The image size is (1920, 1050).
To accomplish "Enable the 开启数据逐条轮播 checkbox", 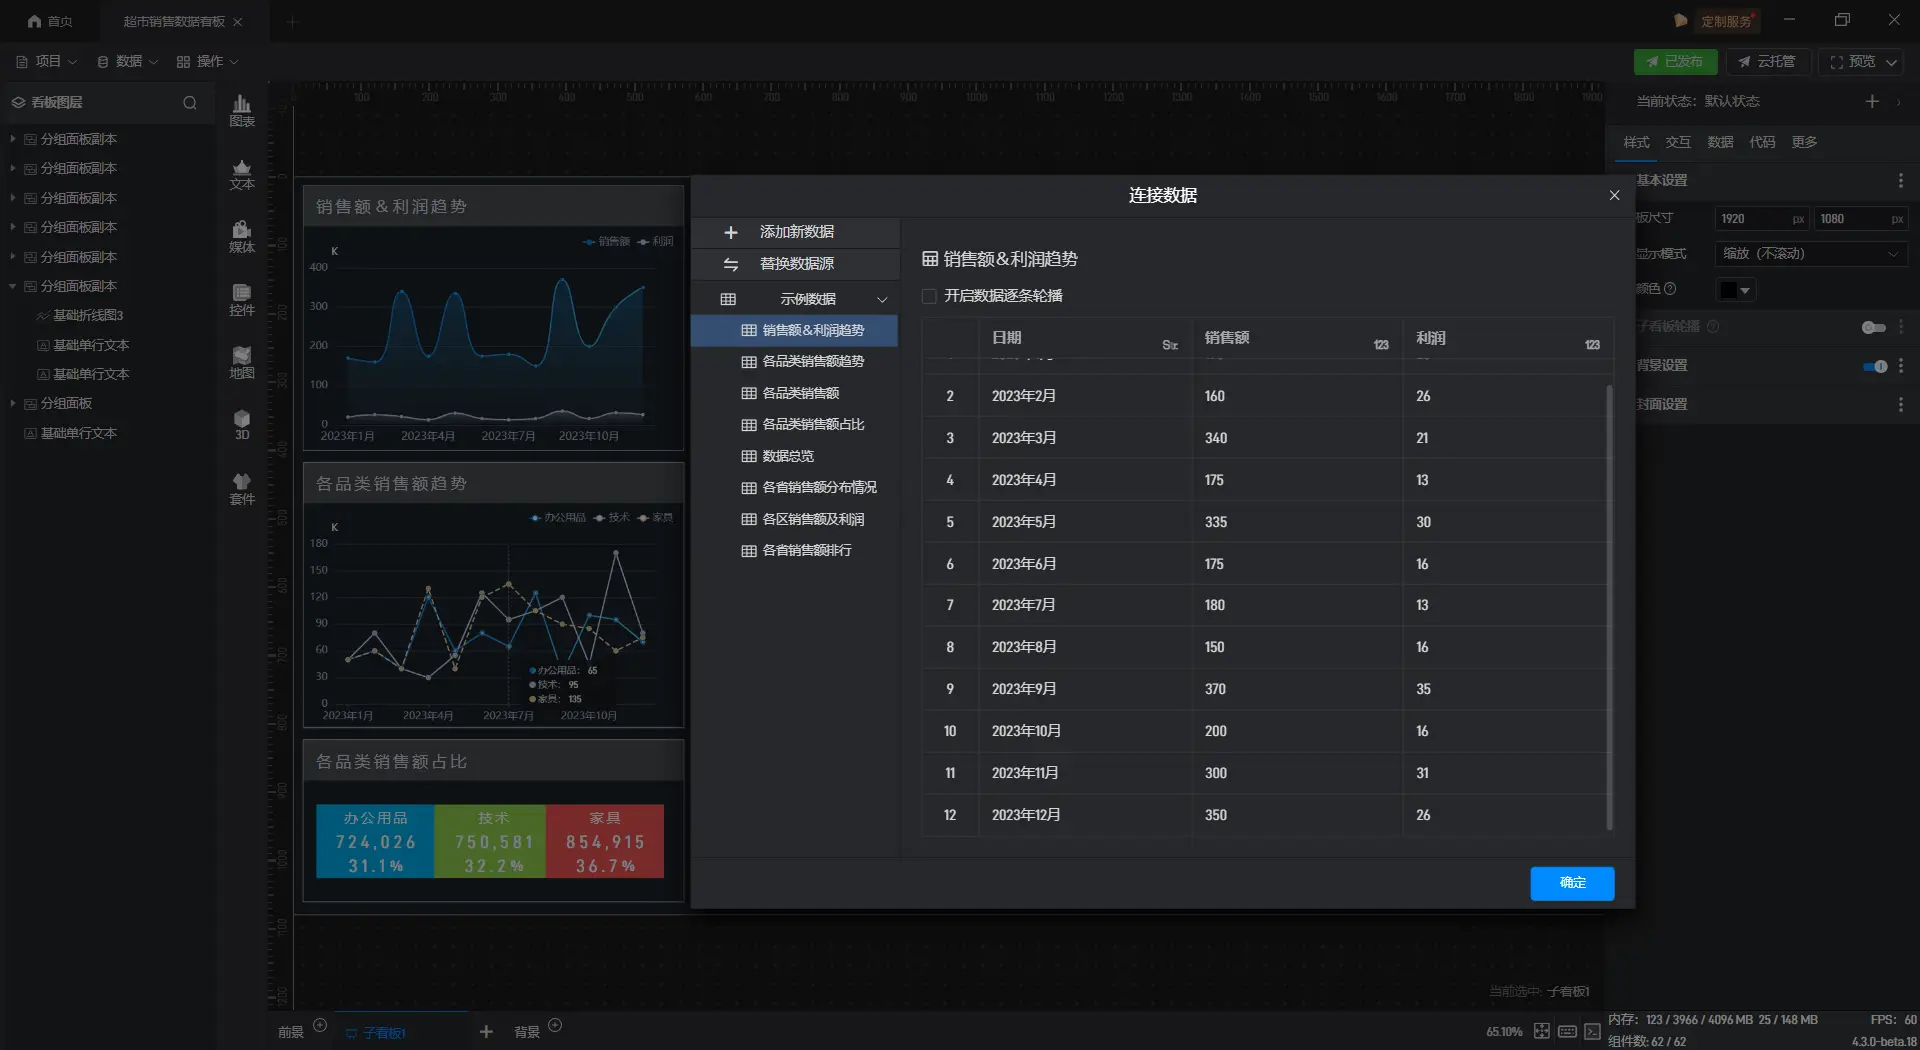I will coord(930,296).
